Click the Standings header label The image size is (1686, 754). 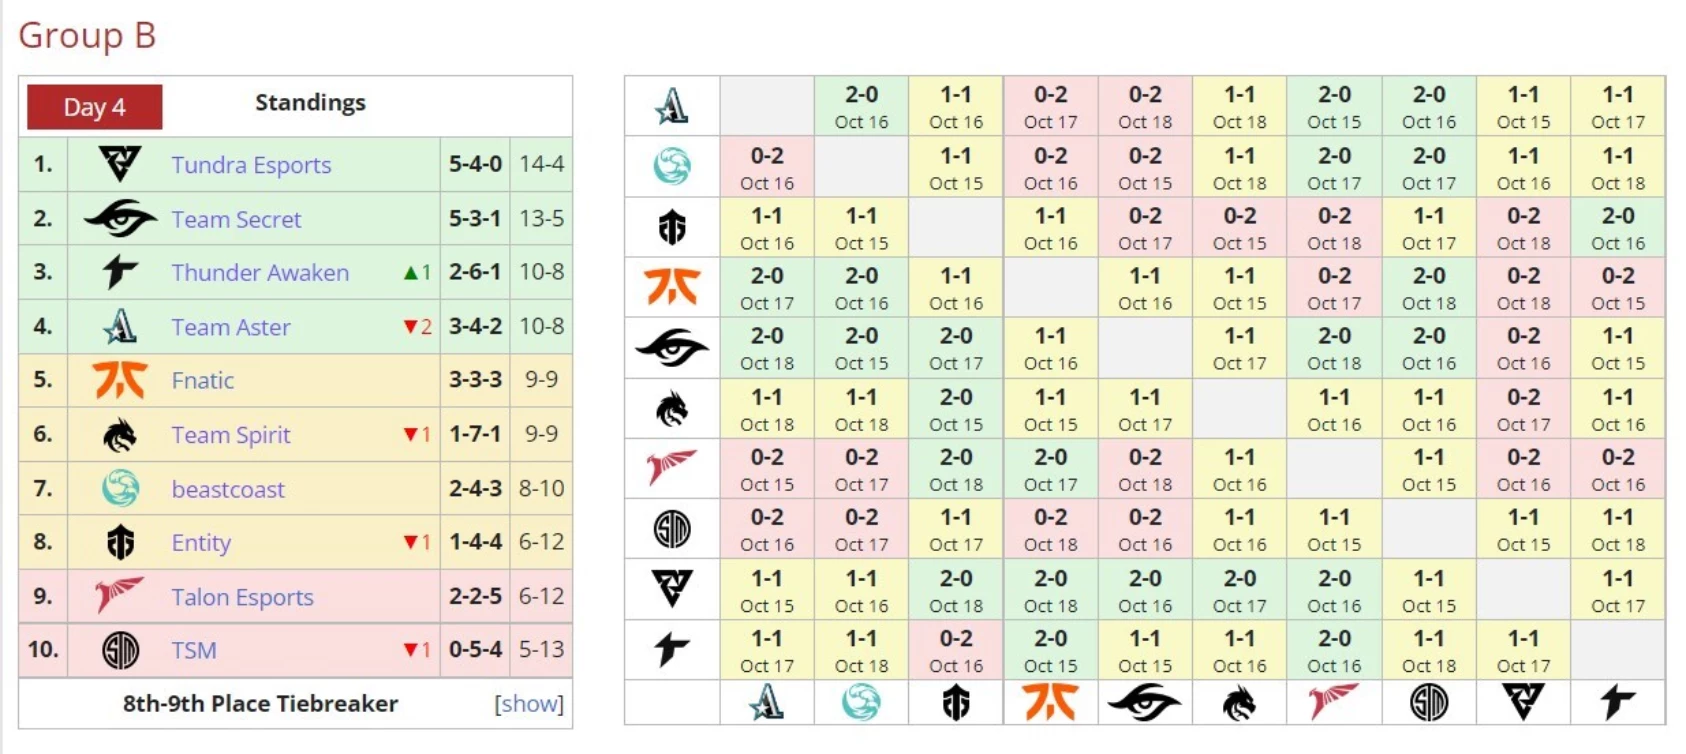click(x=310, y=102)
